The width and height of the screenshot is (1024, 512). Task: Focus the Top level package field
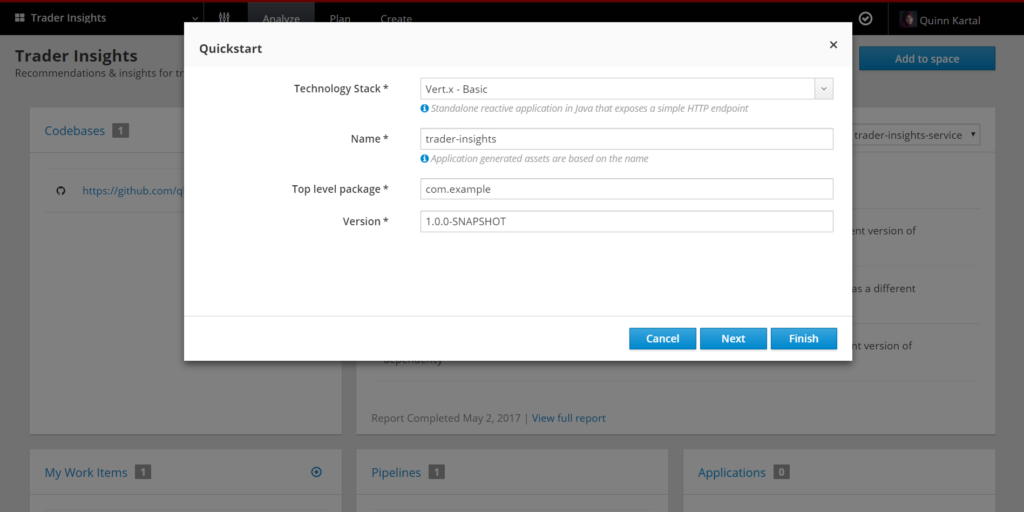pos(626,189)
